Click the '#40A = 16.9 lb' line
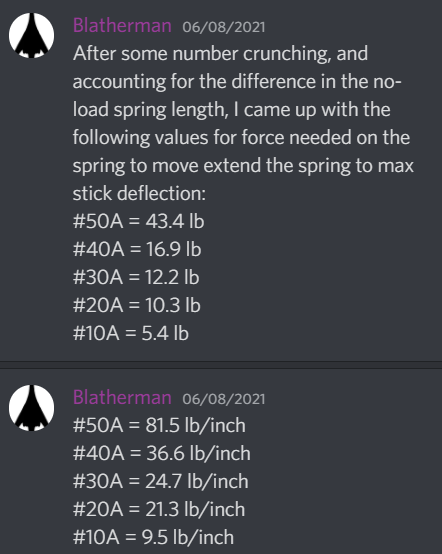Screen dimensions: 442x554 pyautogui.click(x=137, y=249)
